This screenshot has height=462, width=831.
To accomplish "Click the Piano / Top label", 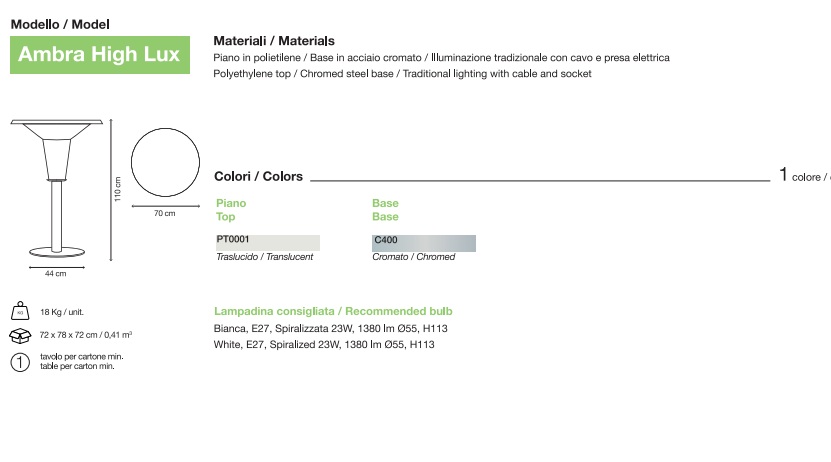I will (231, 210).
